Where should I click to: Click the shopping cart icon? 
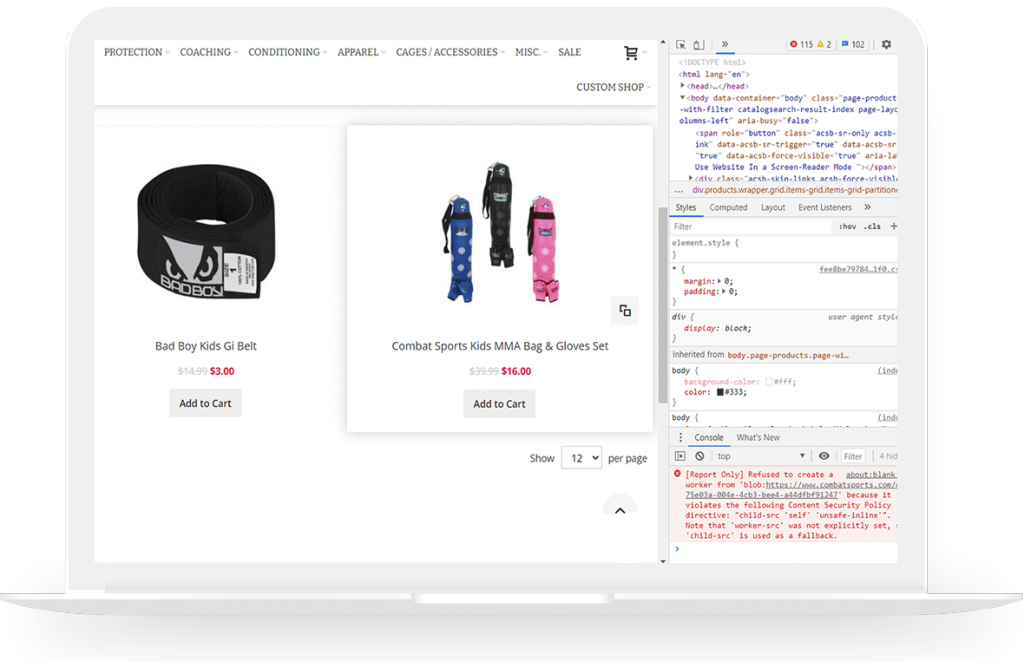pyautogui.click(x=631, y=53)
